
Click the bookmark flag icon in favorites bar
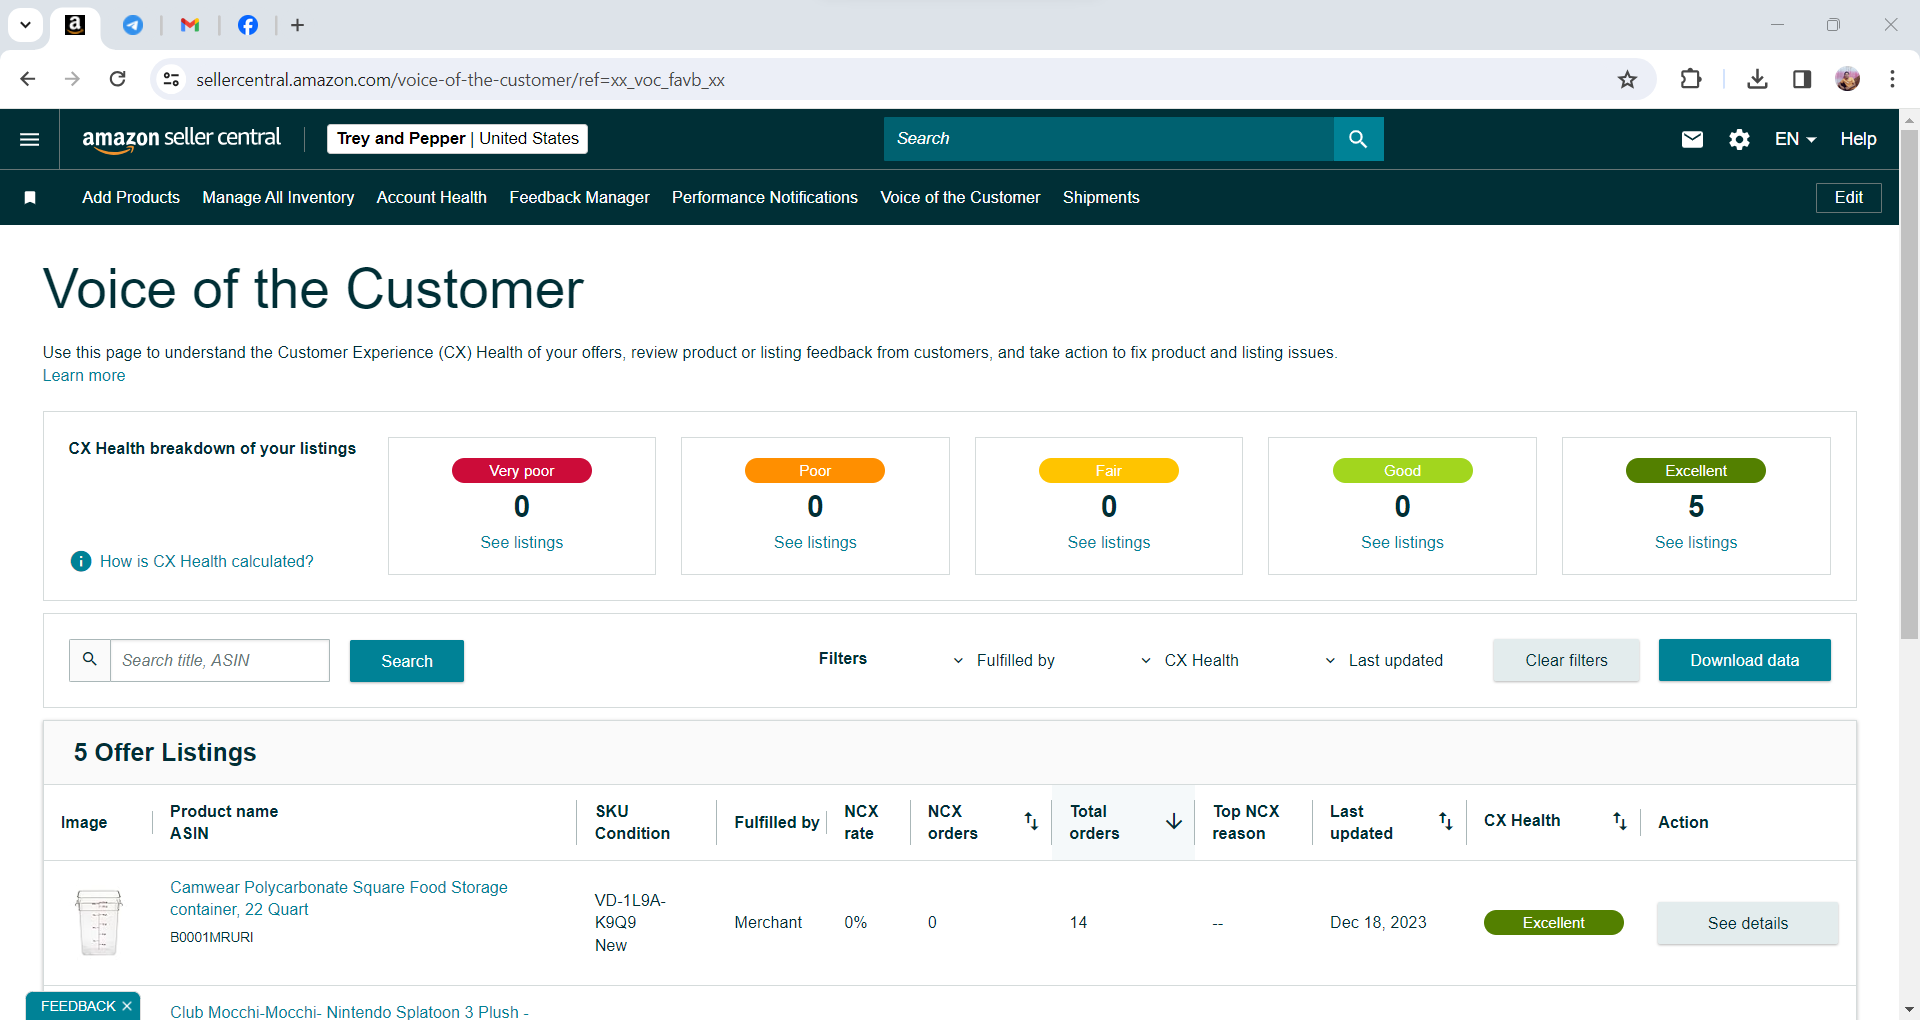coord(30,198)
